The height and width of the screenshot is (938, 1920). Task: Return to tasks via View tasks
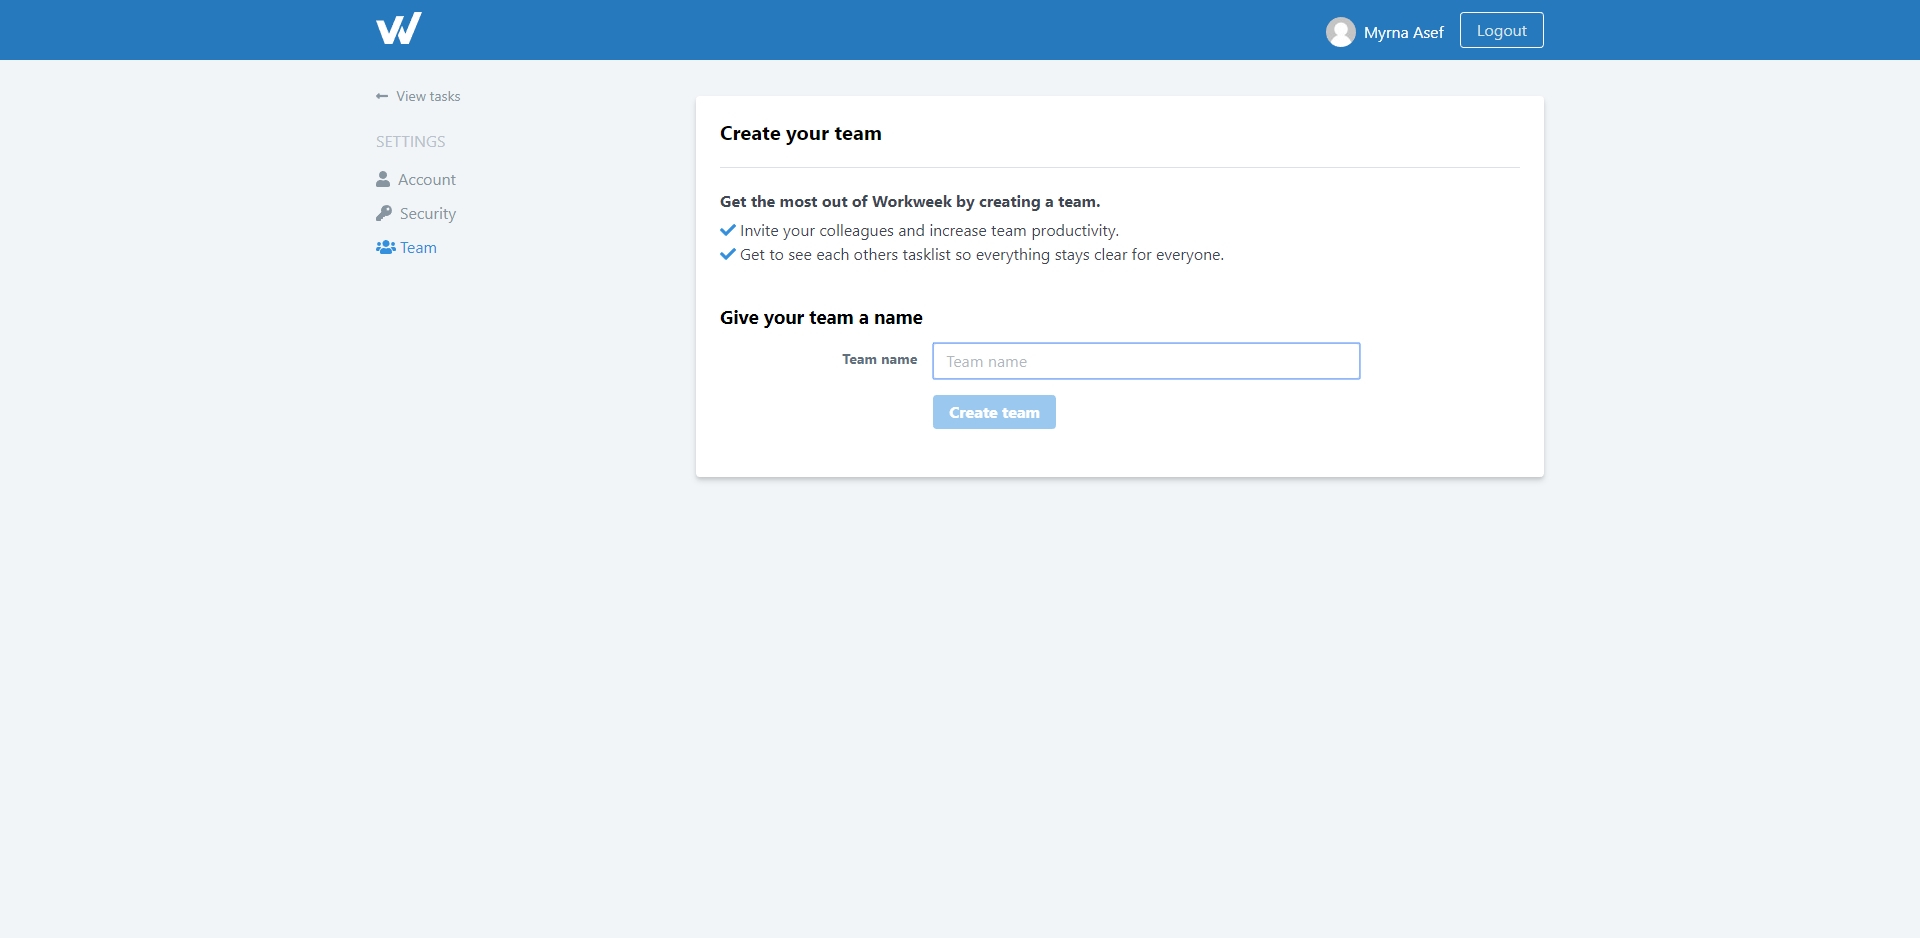pyautogui.click(x=428, y=97)
